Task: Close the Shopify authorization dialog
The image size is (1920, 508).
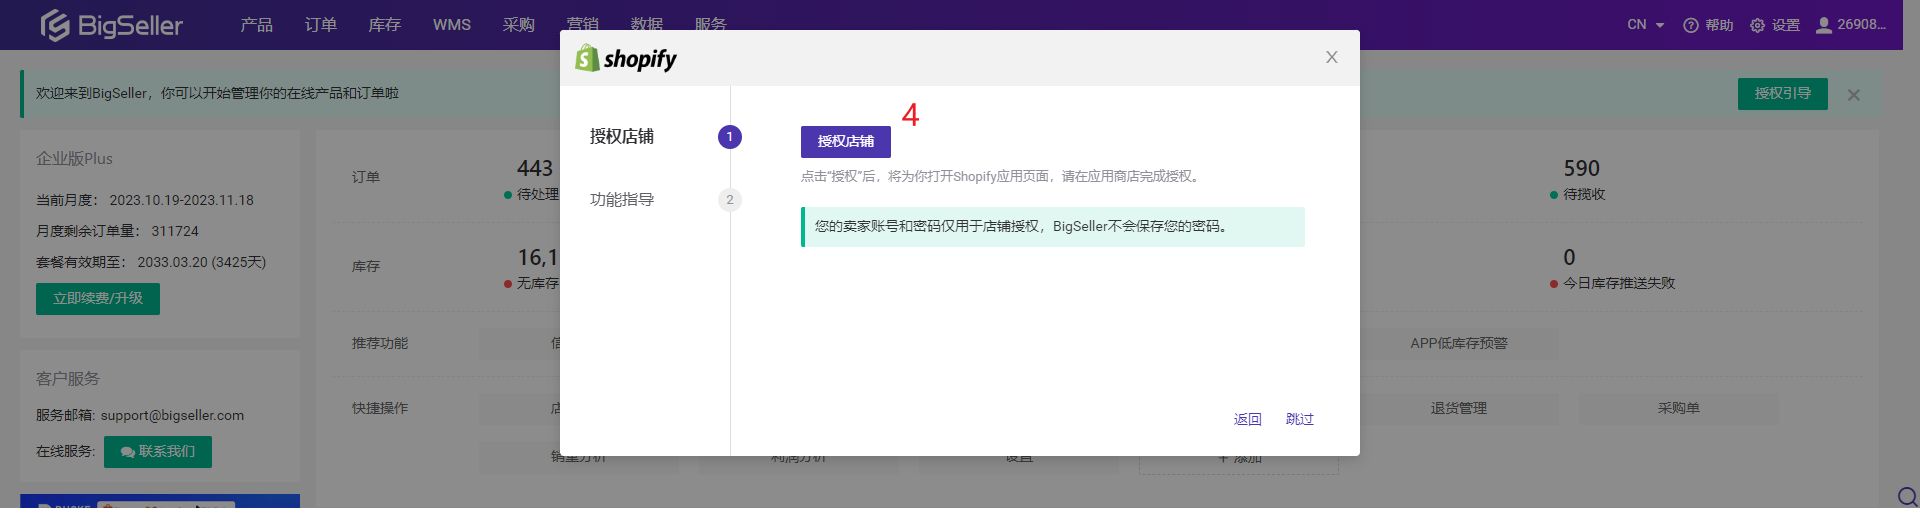Action: 1331,57
